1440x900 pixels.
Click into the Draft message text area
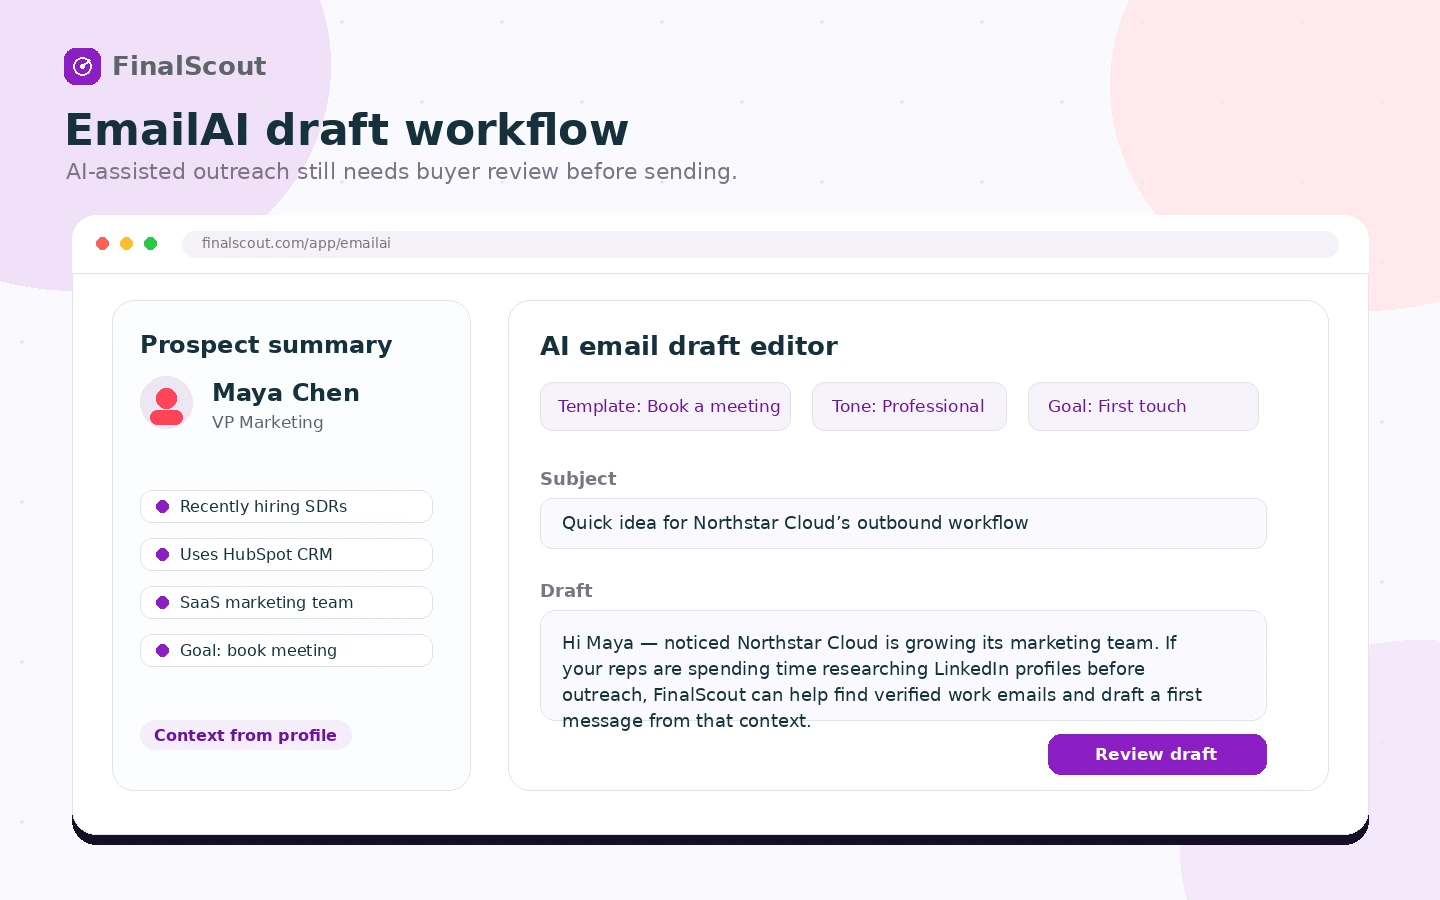pyautogui.click(x=903, y=666)
